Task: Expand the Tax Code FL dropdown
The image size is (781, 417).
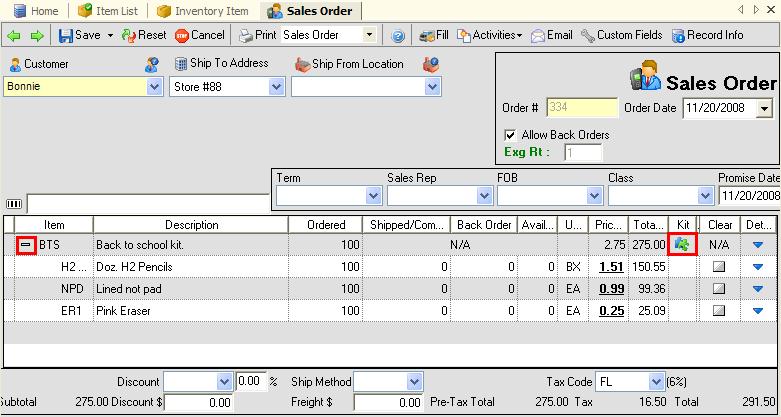Action: tap(656, 381)
